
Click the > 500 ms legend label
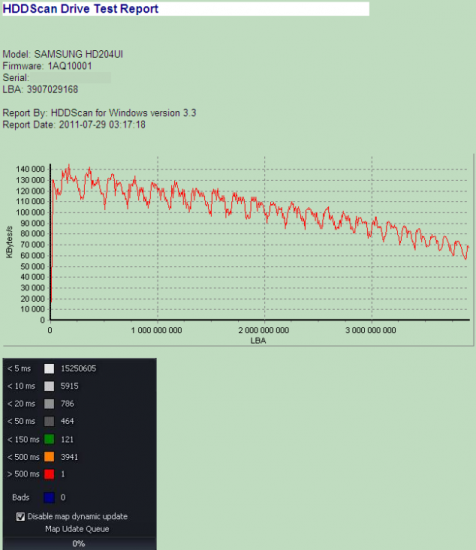click(x=24, y=474)
